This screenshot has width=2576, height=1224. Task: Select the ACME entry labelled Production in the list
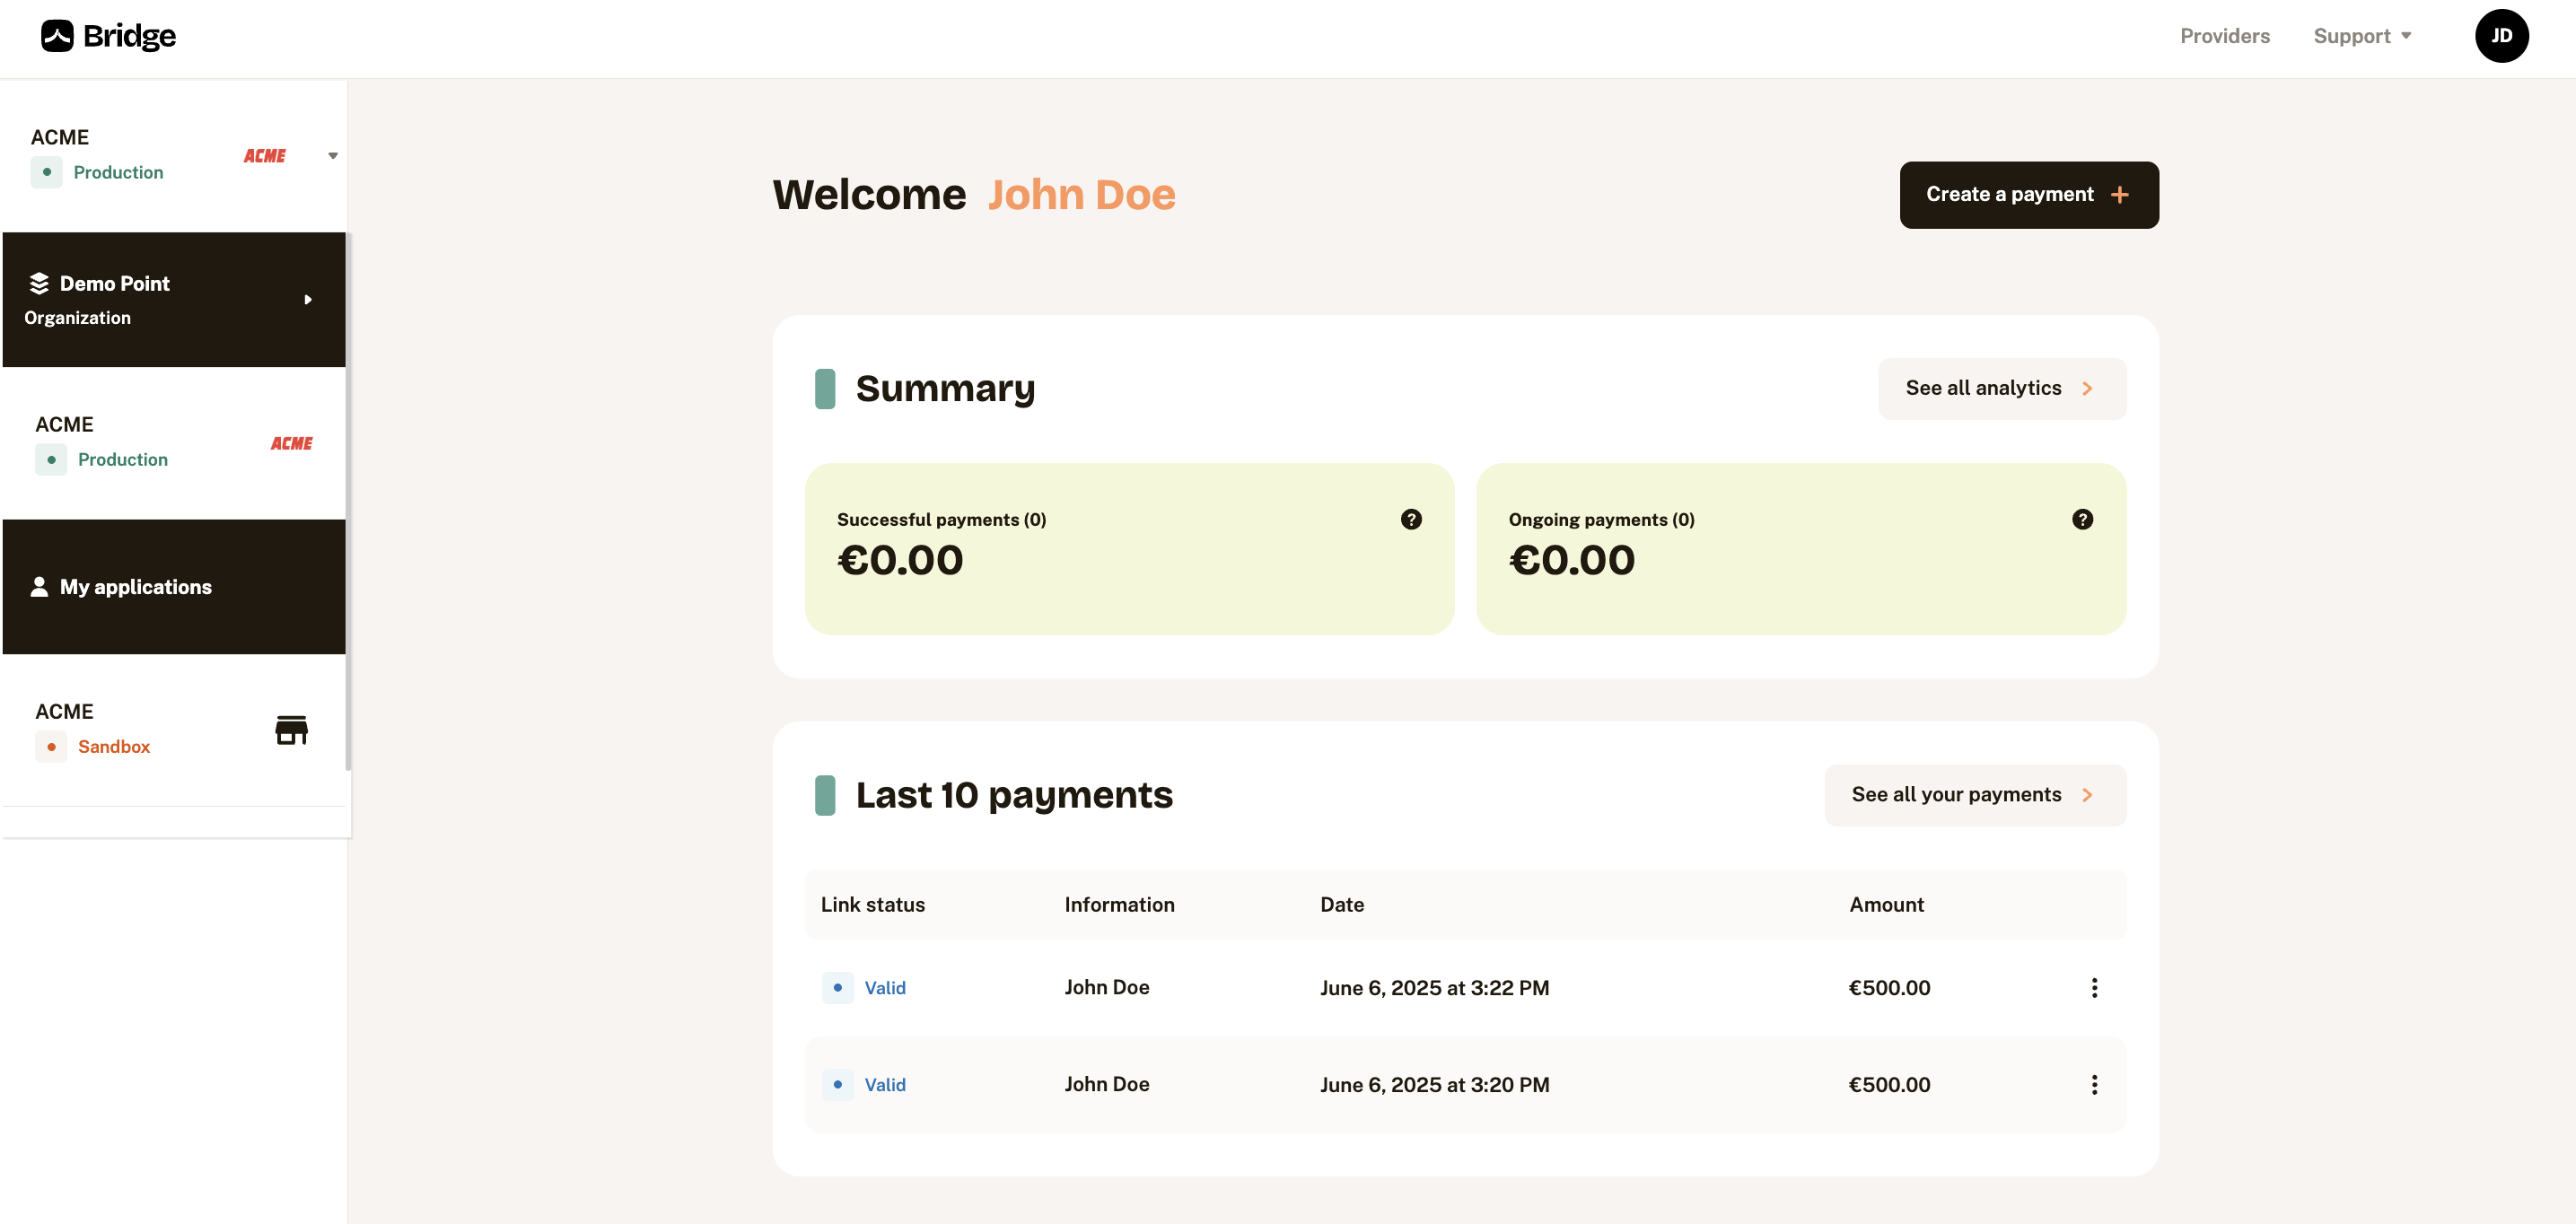point(174,443)
